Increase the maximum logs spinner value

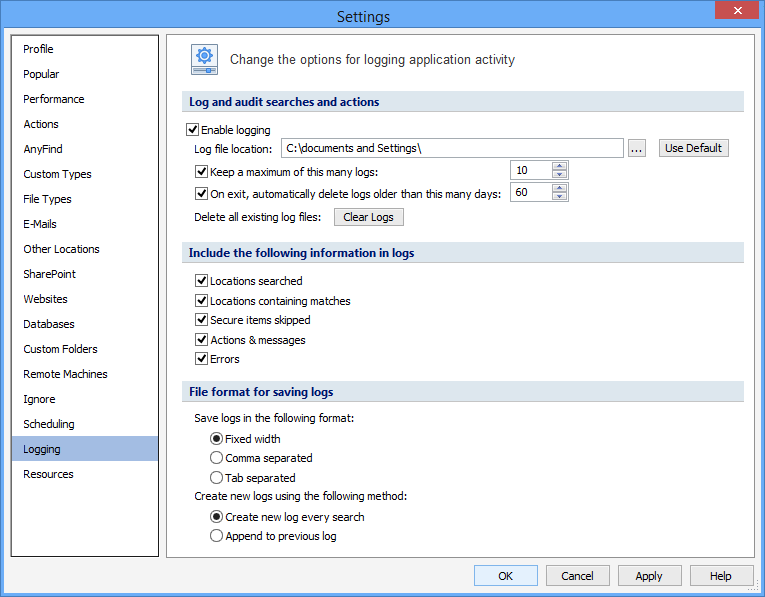pyautogui.click(x=560, y=165)
